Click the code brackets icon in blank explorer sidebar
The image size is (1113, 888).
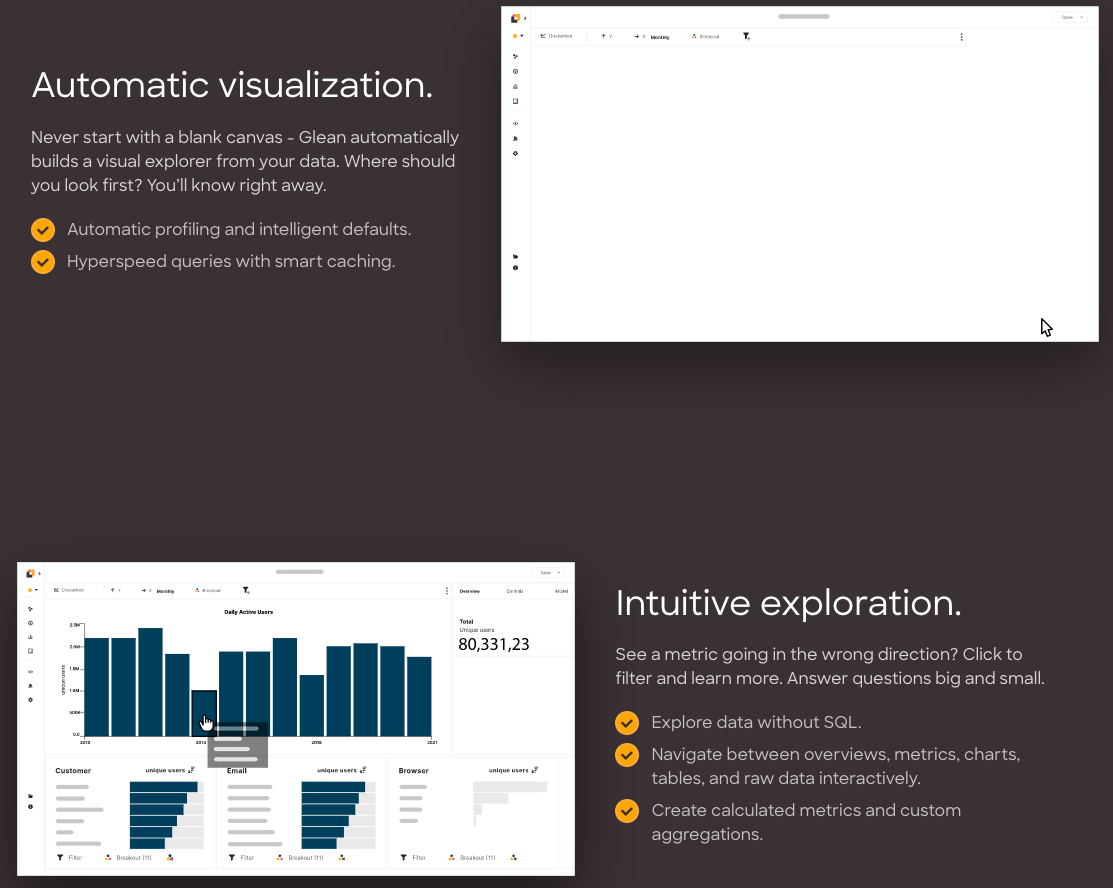tap(515, 124)
